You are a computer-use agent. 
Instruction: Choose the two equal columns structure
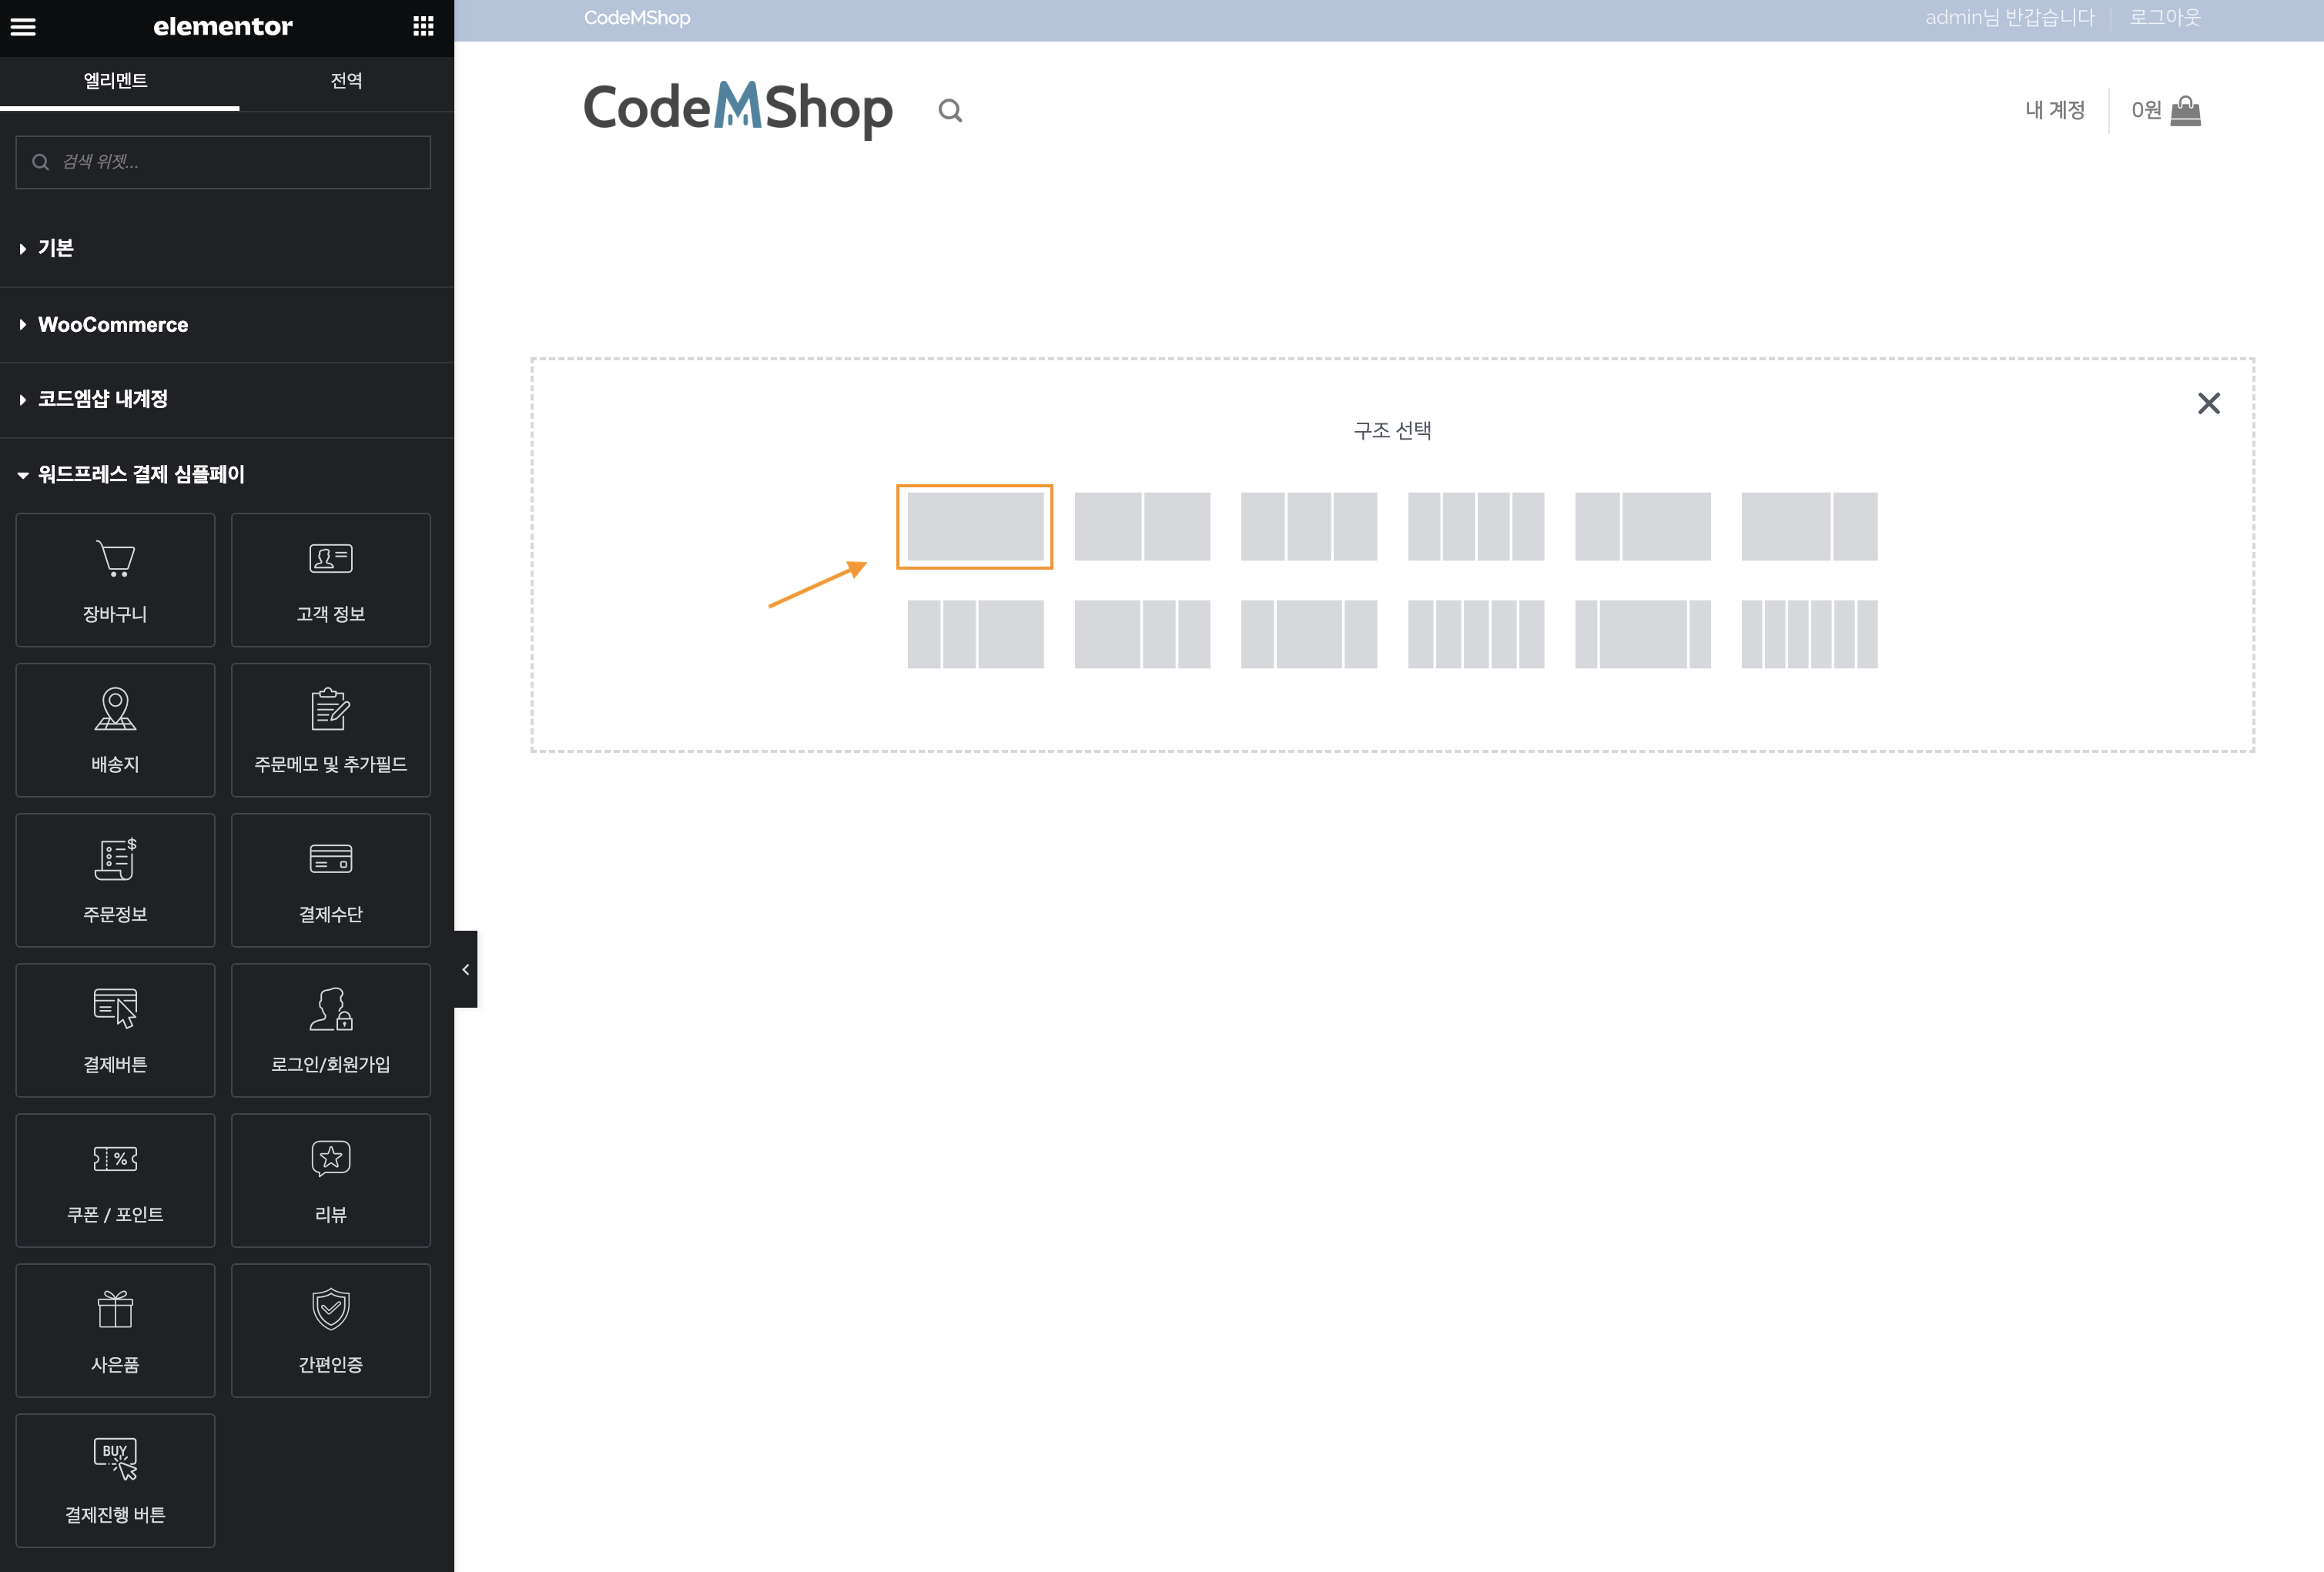pos(1142,526)
